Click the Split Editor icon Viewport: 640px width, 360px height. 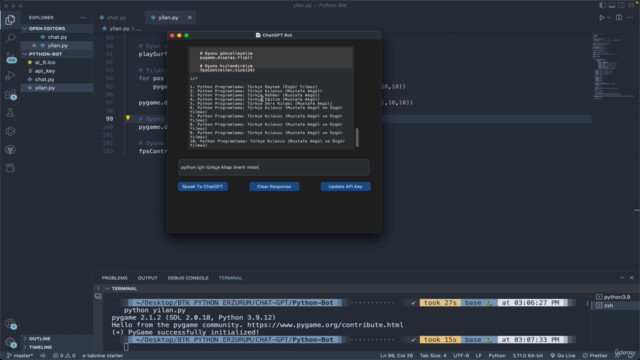[x=619, y=18]
